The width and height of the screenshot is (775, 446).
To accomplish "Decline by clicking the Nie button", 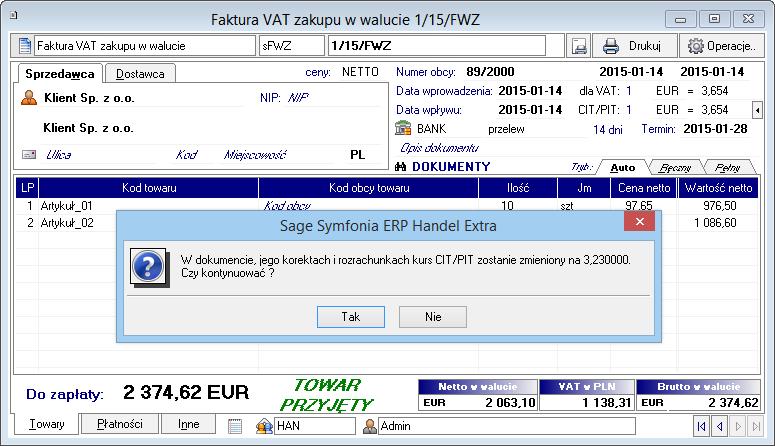I will pos(432,316).
